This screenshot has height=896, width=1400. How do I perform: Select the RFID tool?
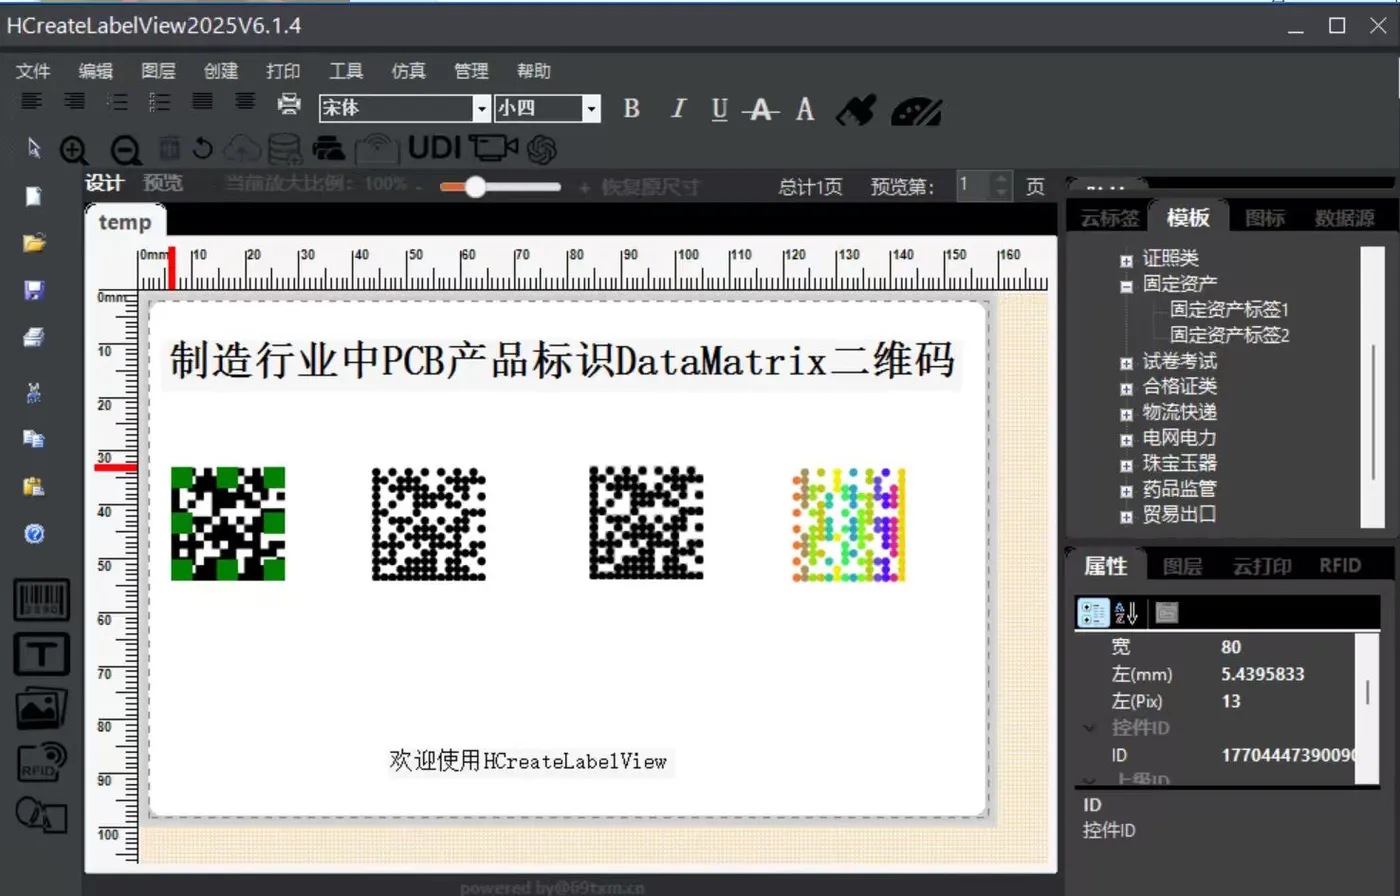point(41,762)
